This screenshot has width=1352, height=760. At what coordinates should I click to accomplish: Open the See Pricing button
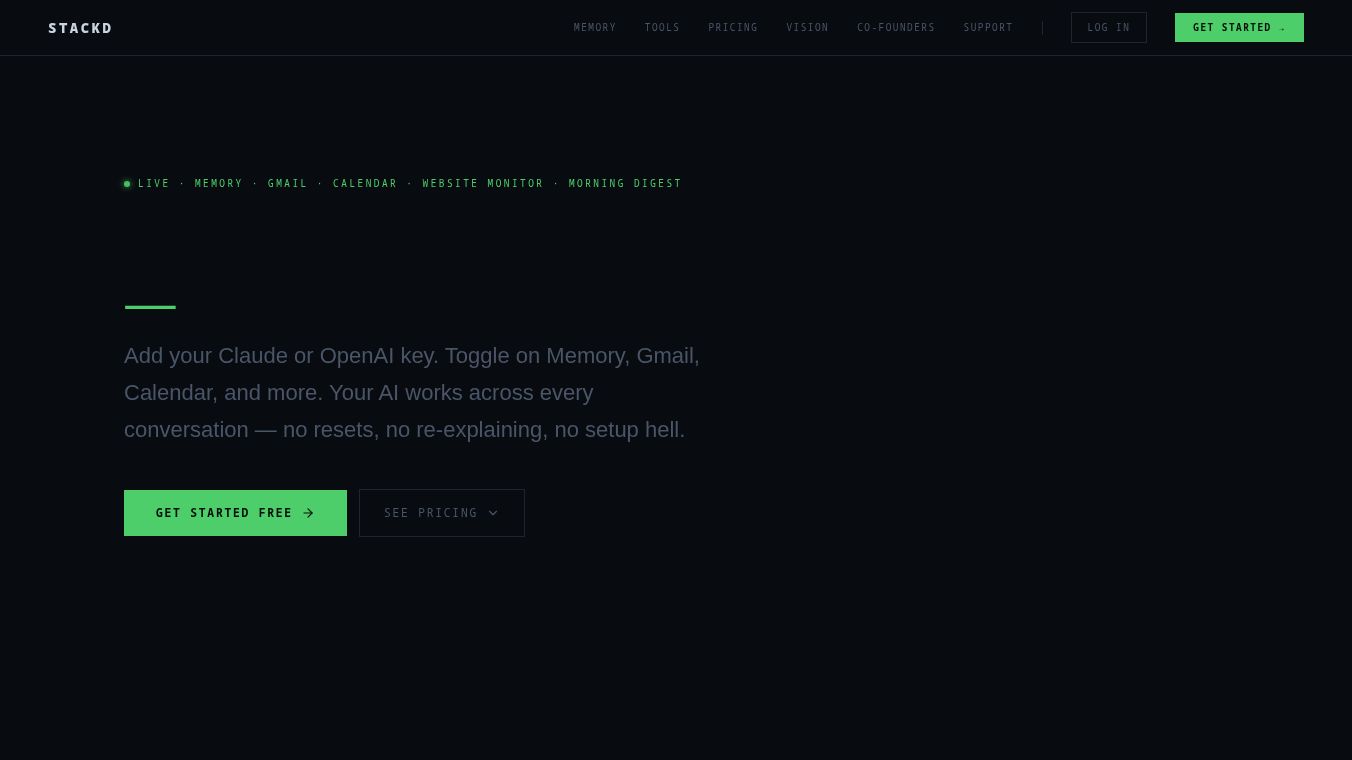tap(442, 513)
